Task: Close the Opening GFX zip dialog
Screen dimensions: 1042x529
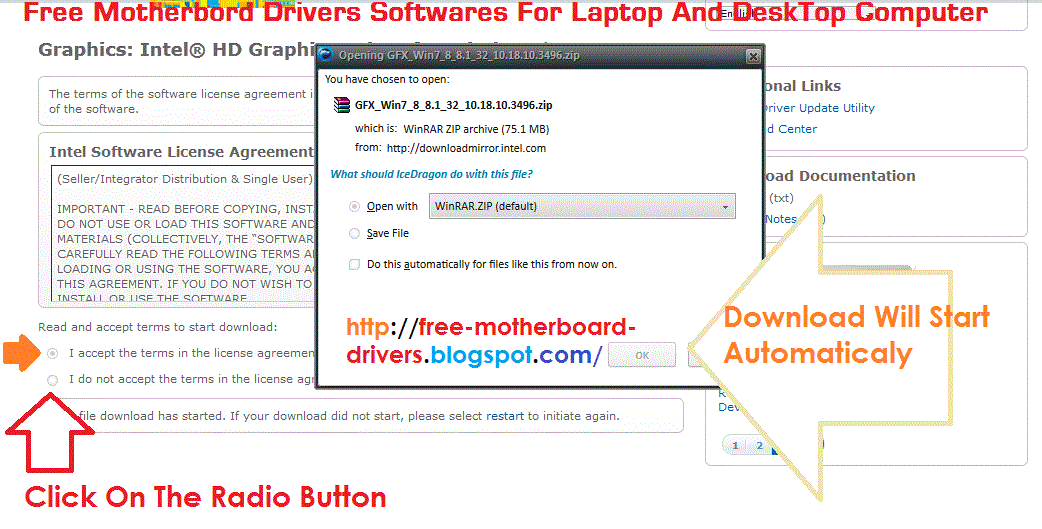Action: tap(753, 56)
